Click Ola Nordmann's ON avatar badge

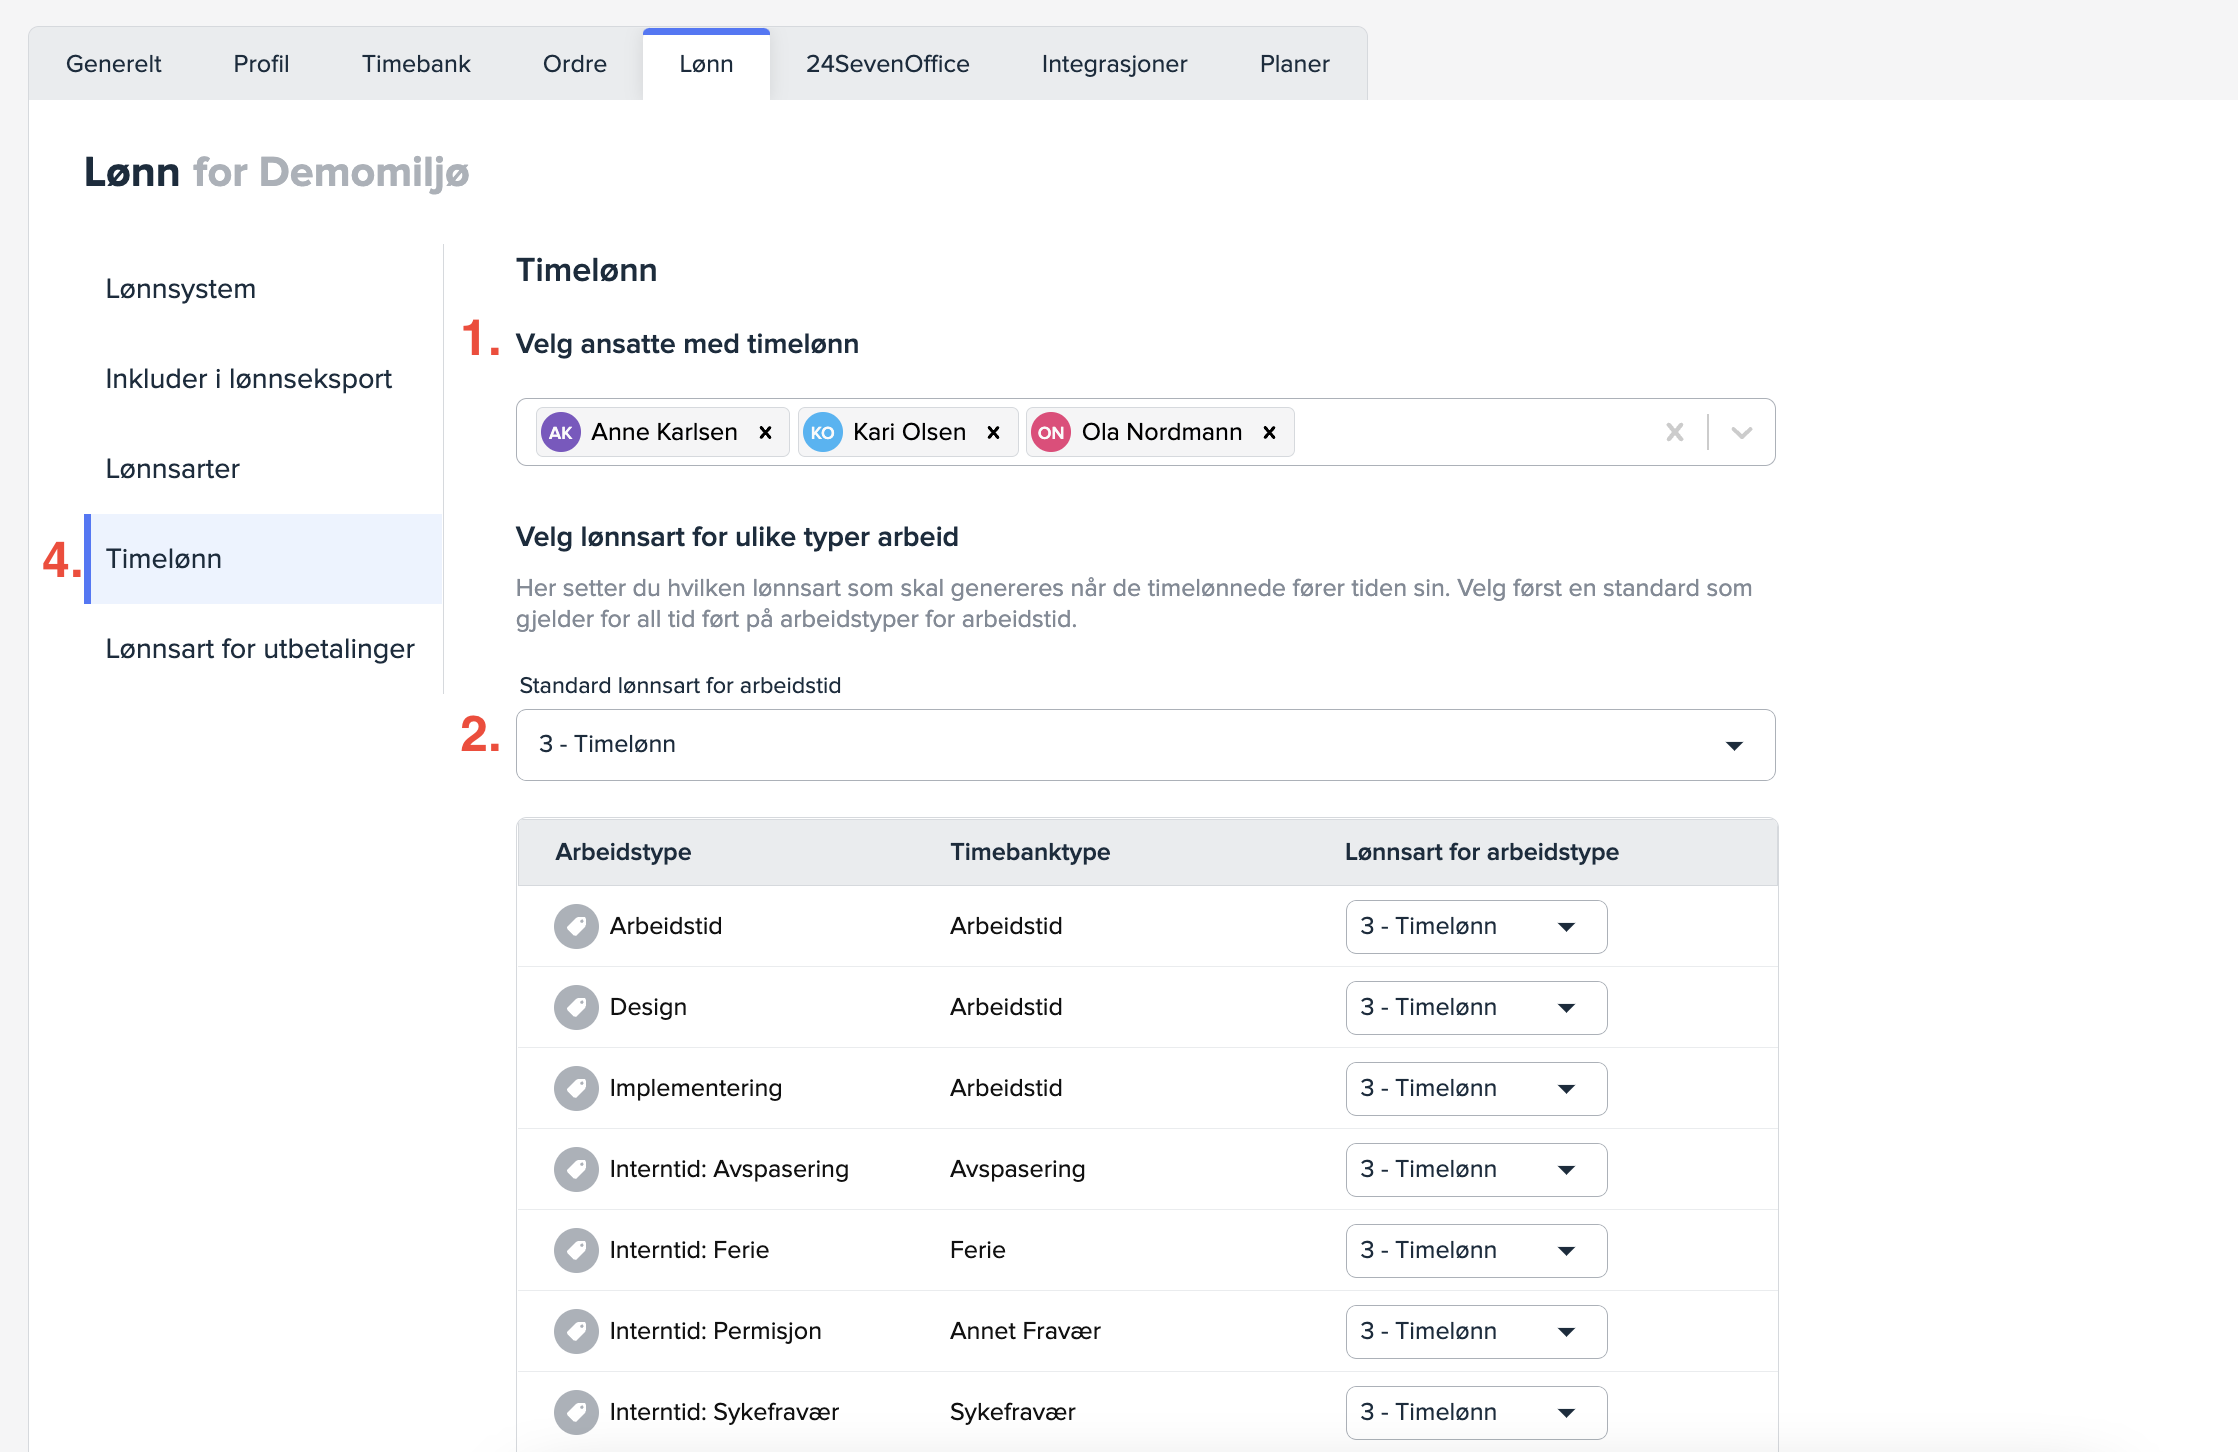point(1050,432)
